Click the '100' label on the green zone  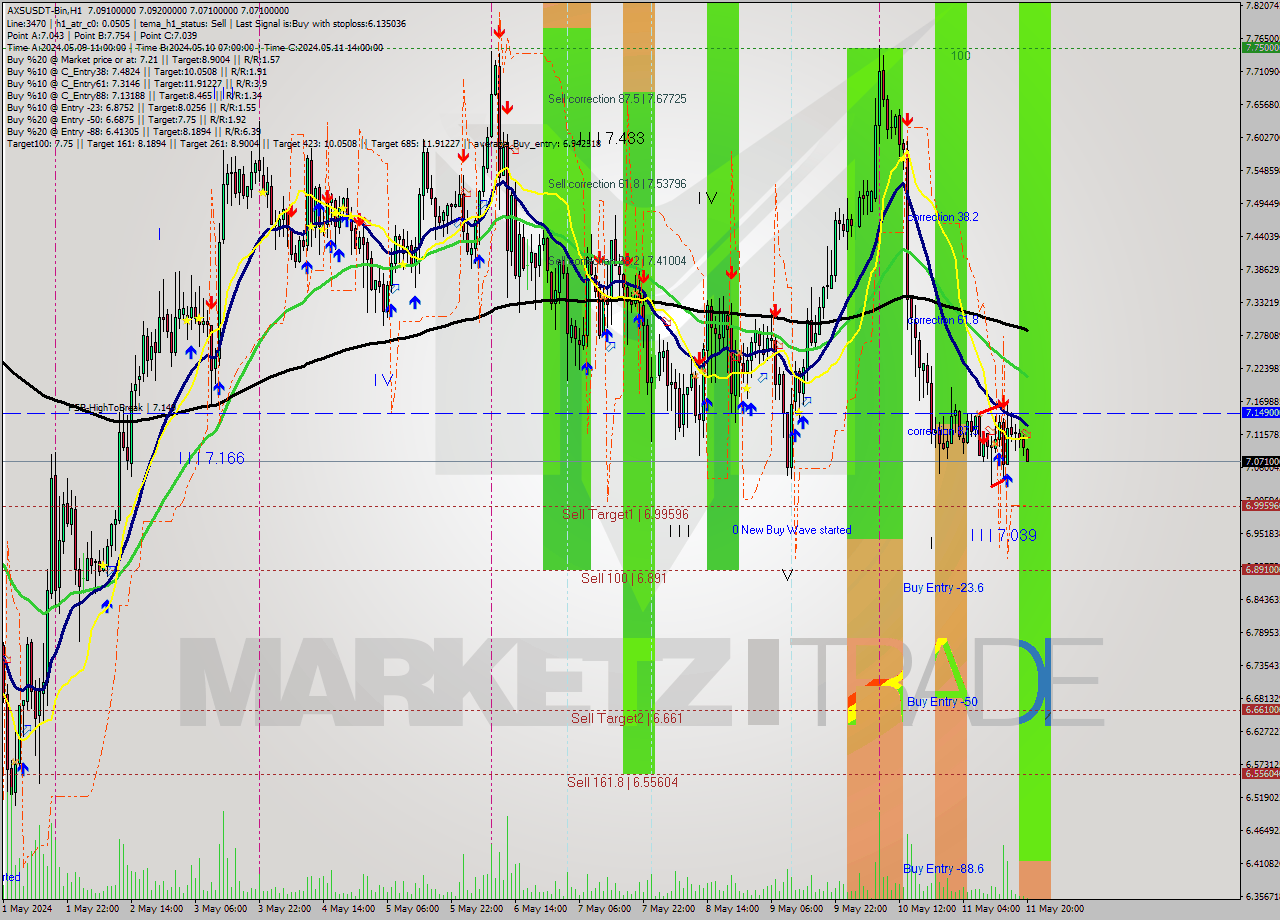tap(960, 56)
